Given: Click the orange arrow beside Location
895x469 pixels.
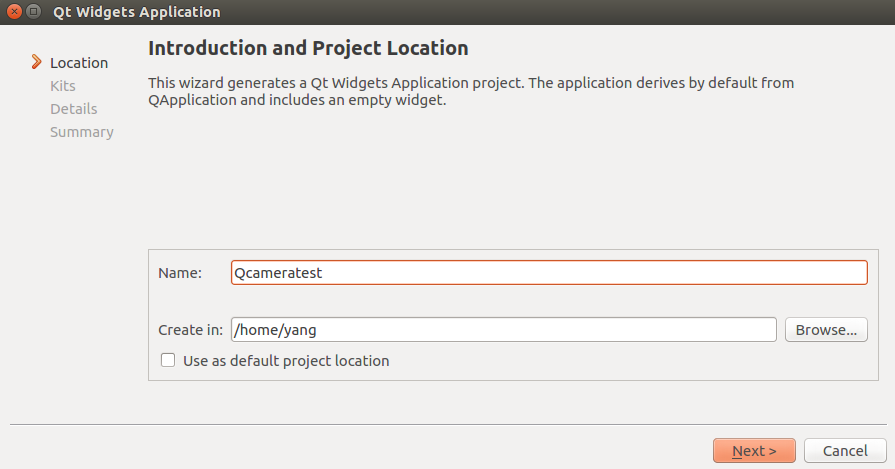Looking at the screenshot, I should pyautogui.click(x=37, y=62).
